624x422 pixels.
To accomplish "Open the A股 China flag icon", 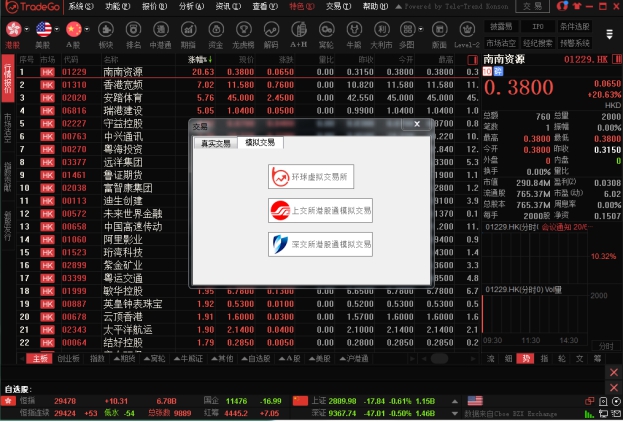I will [73, 33].
